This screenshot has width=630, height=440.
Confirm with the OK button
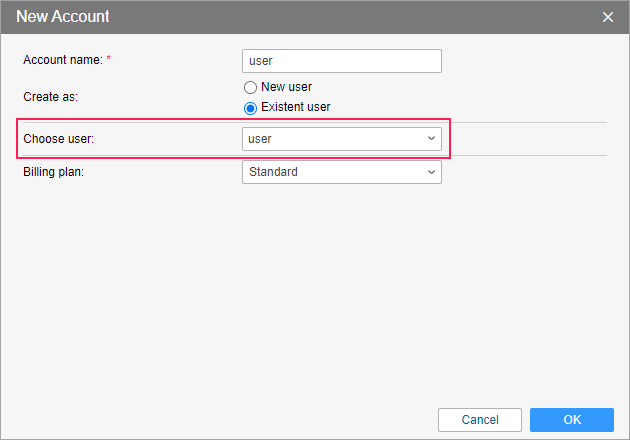[571, 420]
